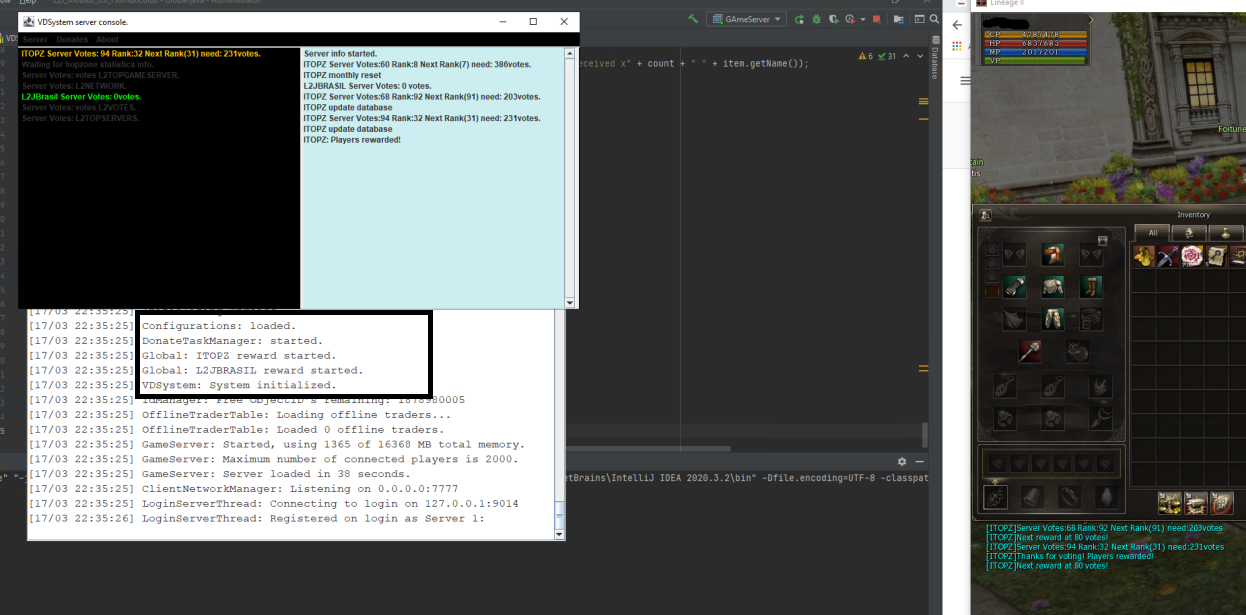Open the Donates menu in VDSystem console
The height and width of the screenshot is (615, 1246).
point(72,40)
